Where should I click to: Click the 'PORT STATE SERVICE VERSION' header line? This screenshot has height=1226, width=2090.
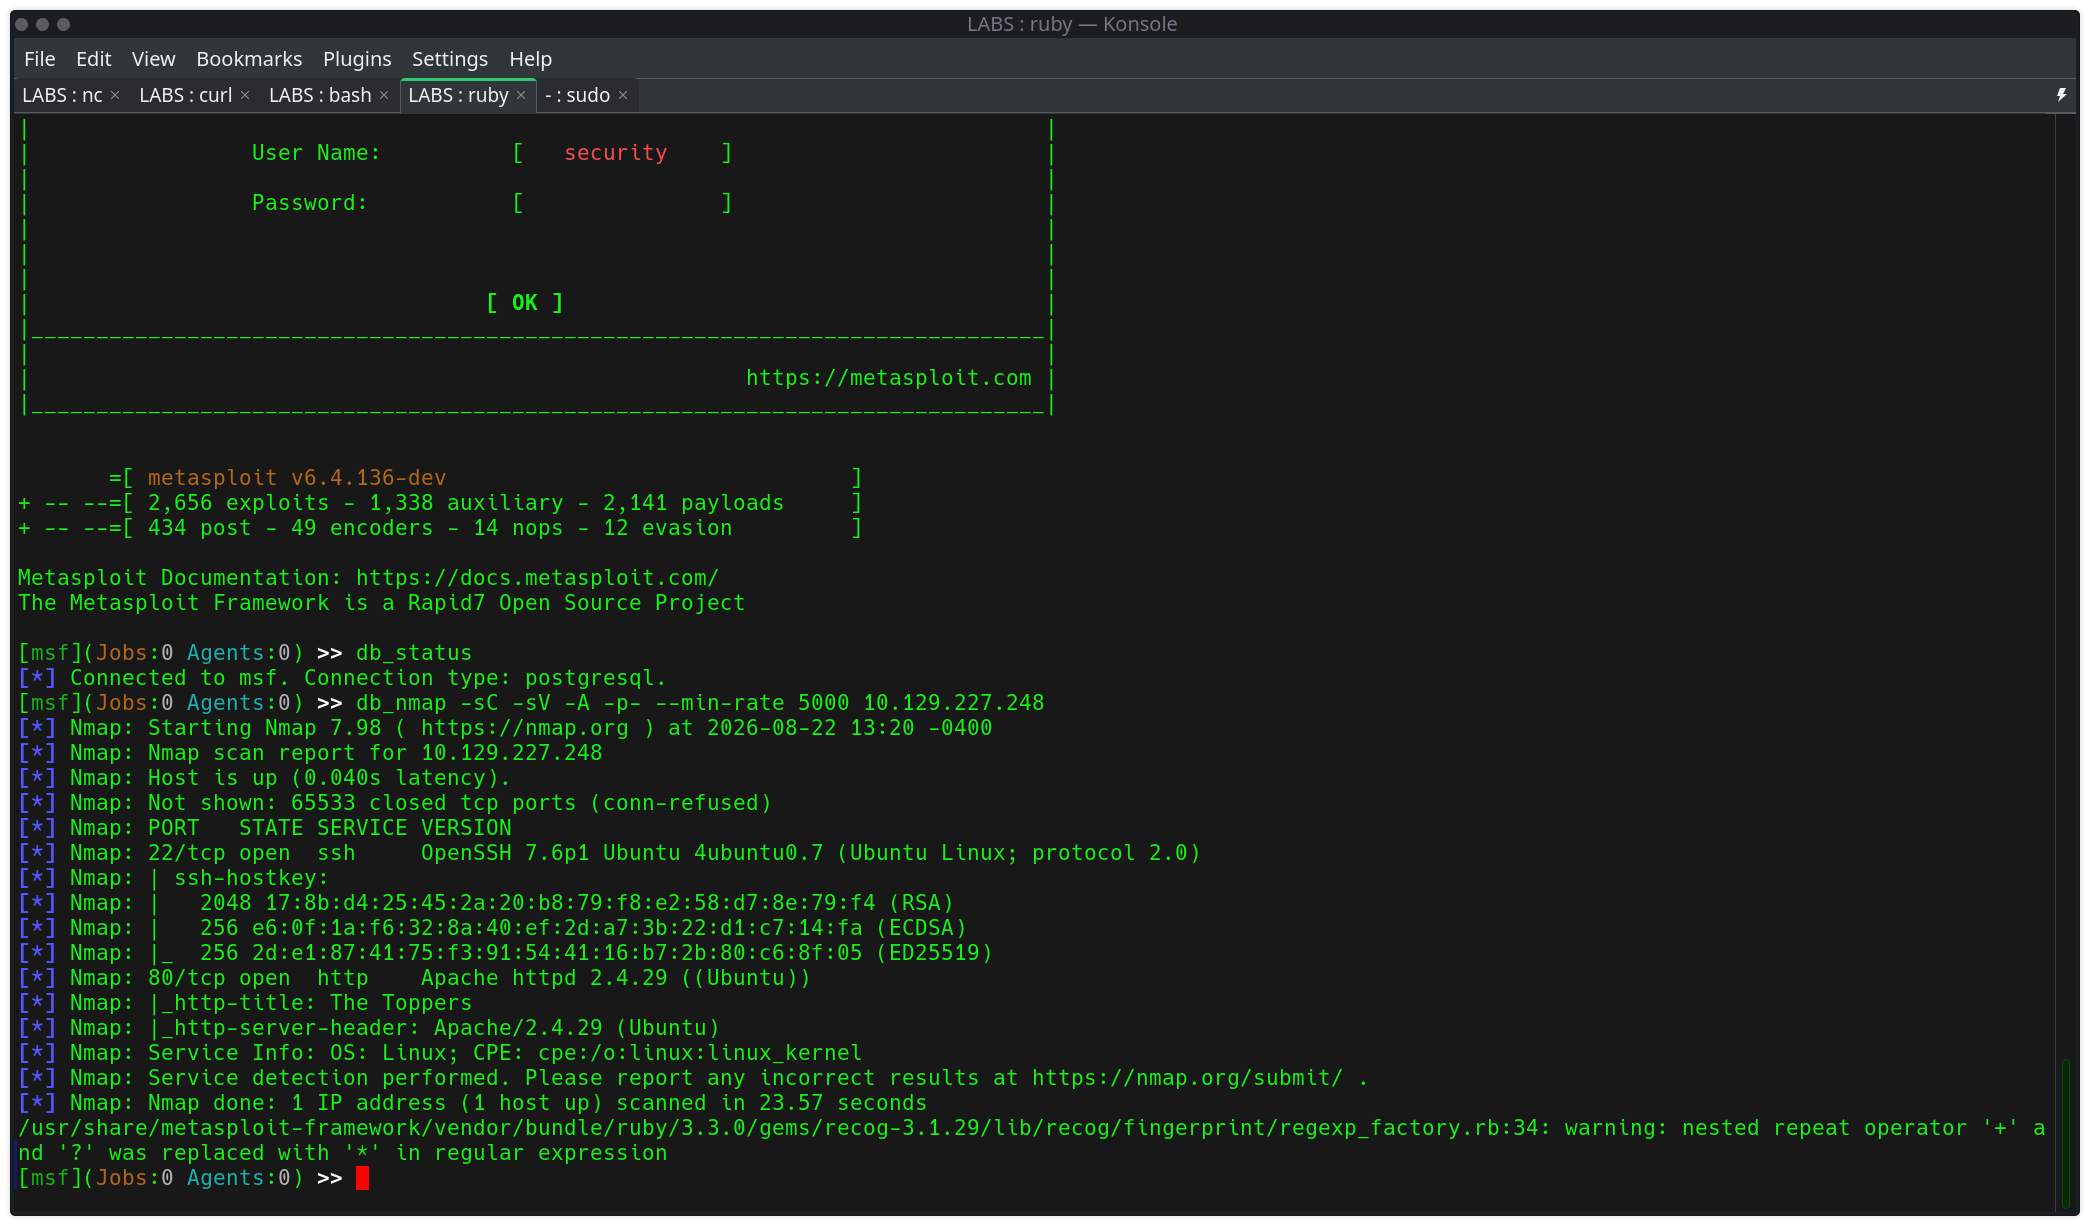[264, 828]
